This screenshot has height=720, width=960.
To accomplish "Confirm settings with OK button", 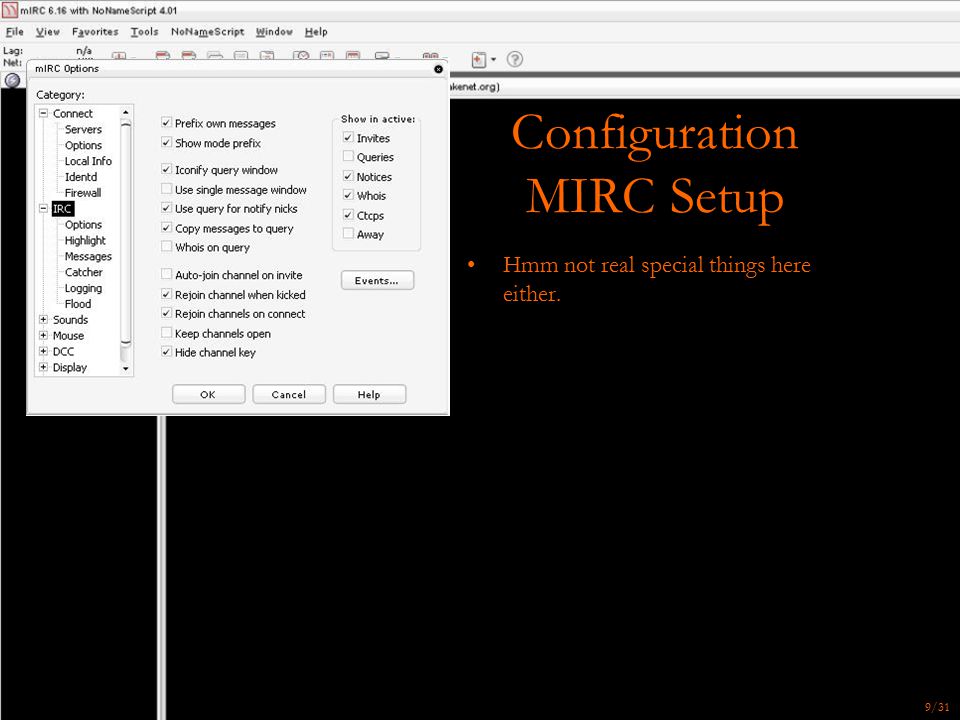I will tap(208, 394).
